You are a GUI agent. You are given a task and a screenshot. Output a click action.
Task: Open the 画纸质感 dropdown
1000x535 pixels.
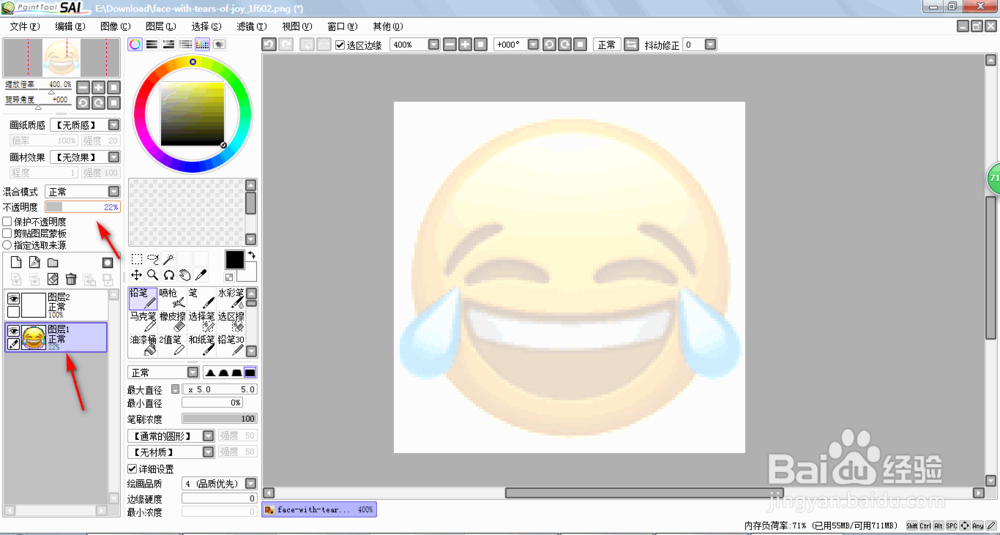pyautogui.click(x=114, y=124)
